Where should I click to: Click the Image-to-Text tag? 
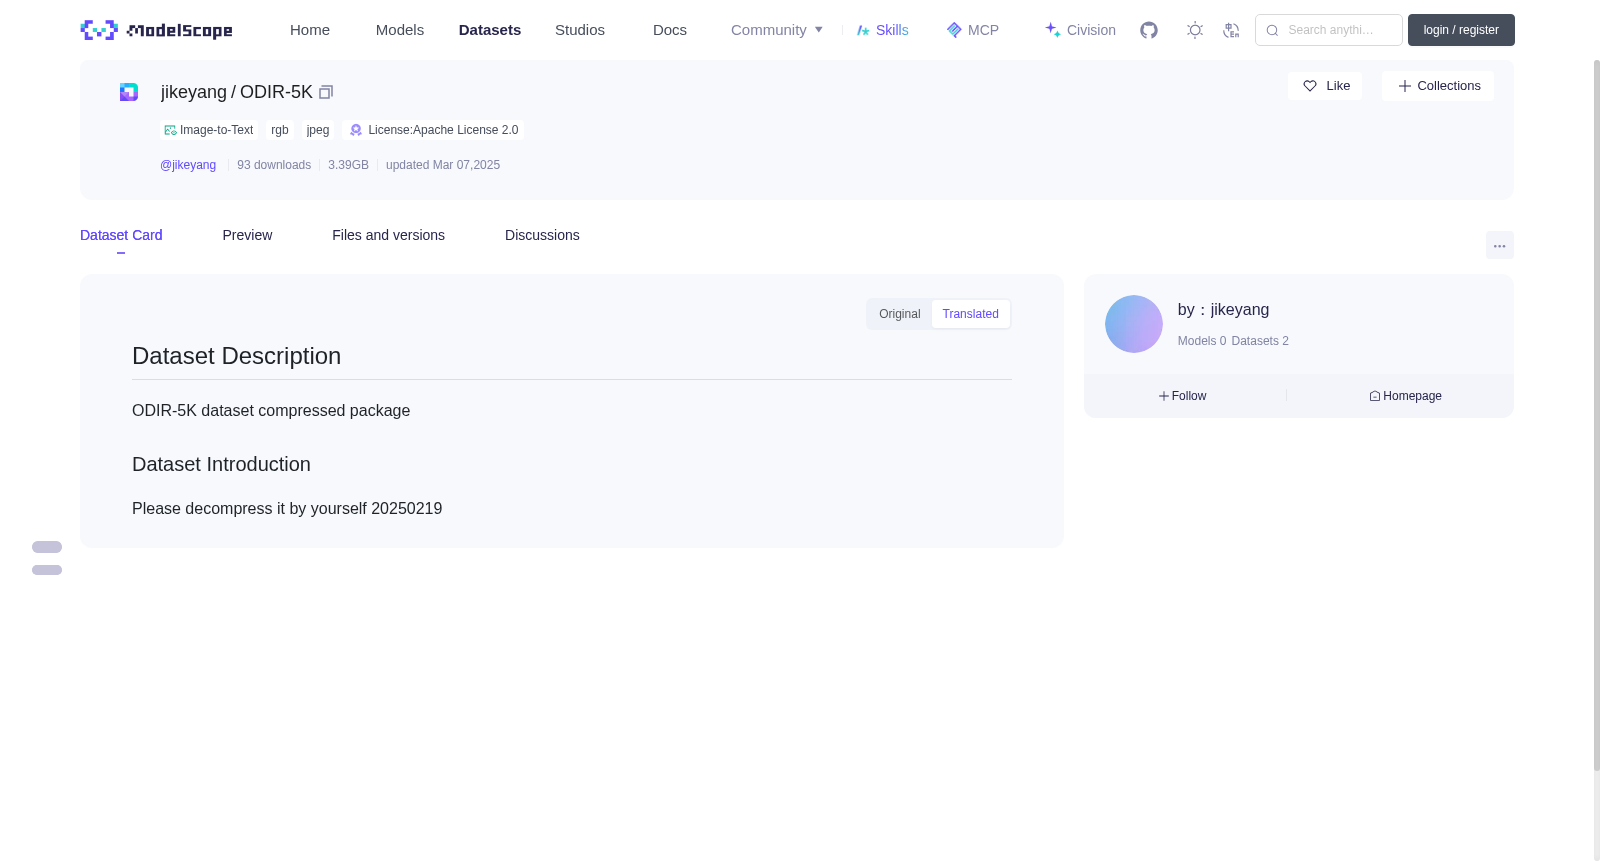click(209, 130)
